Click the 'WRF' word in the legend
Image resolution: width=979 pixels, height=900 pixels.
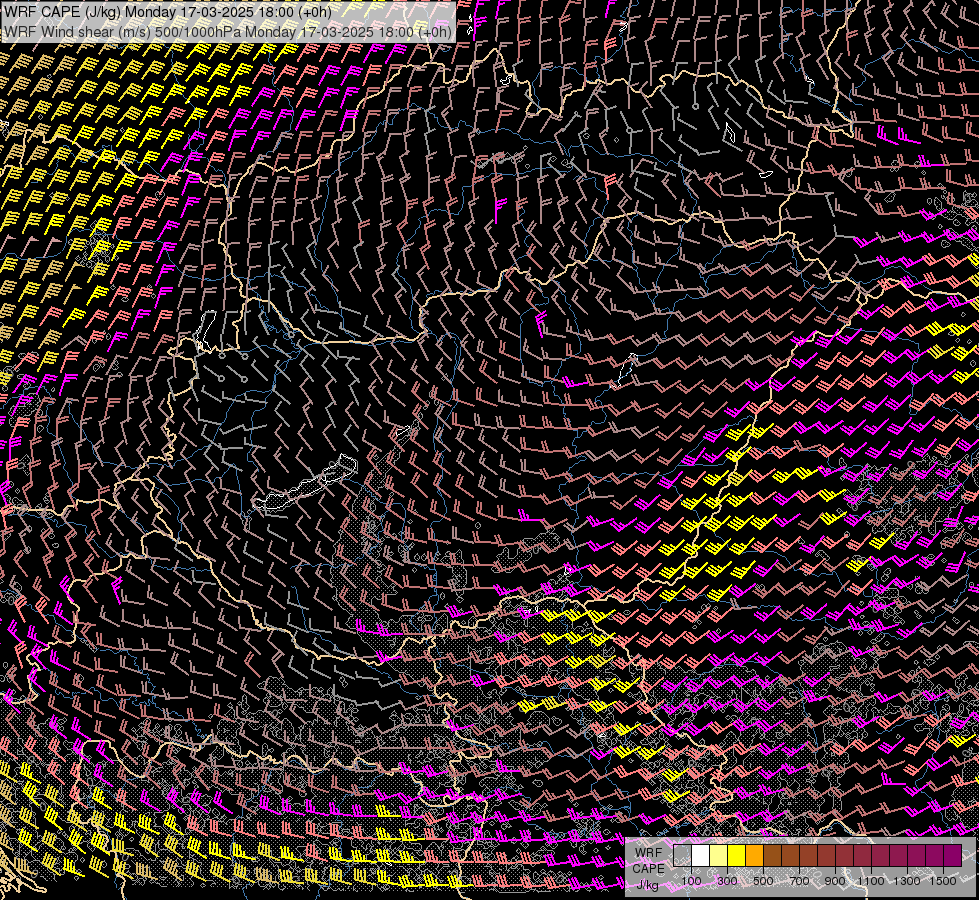pyautogui.click(x=648, y=853)
